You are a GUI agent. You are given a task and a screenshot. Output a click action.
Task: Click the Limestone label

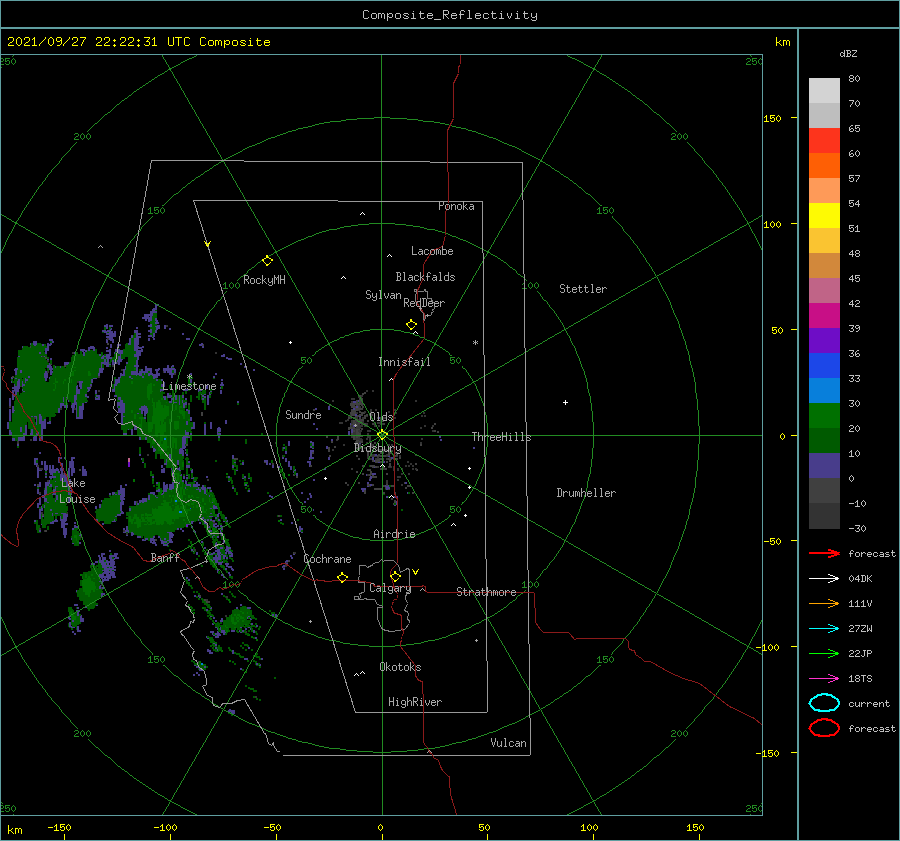pos(189,386)
